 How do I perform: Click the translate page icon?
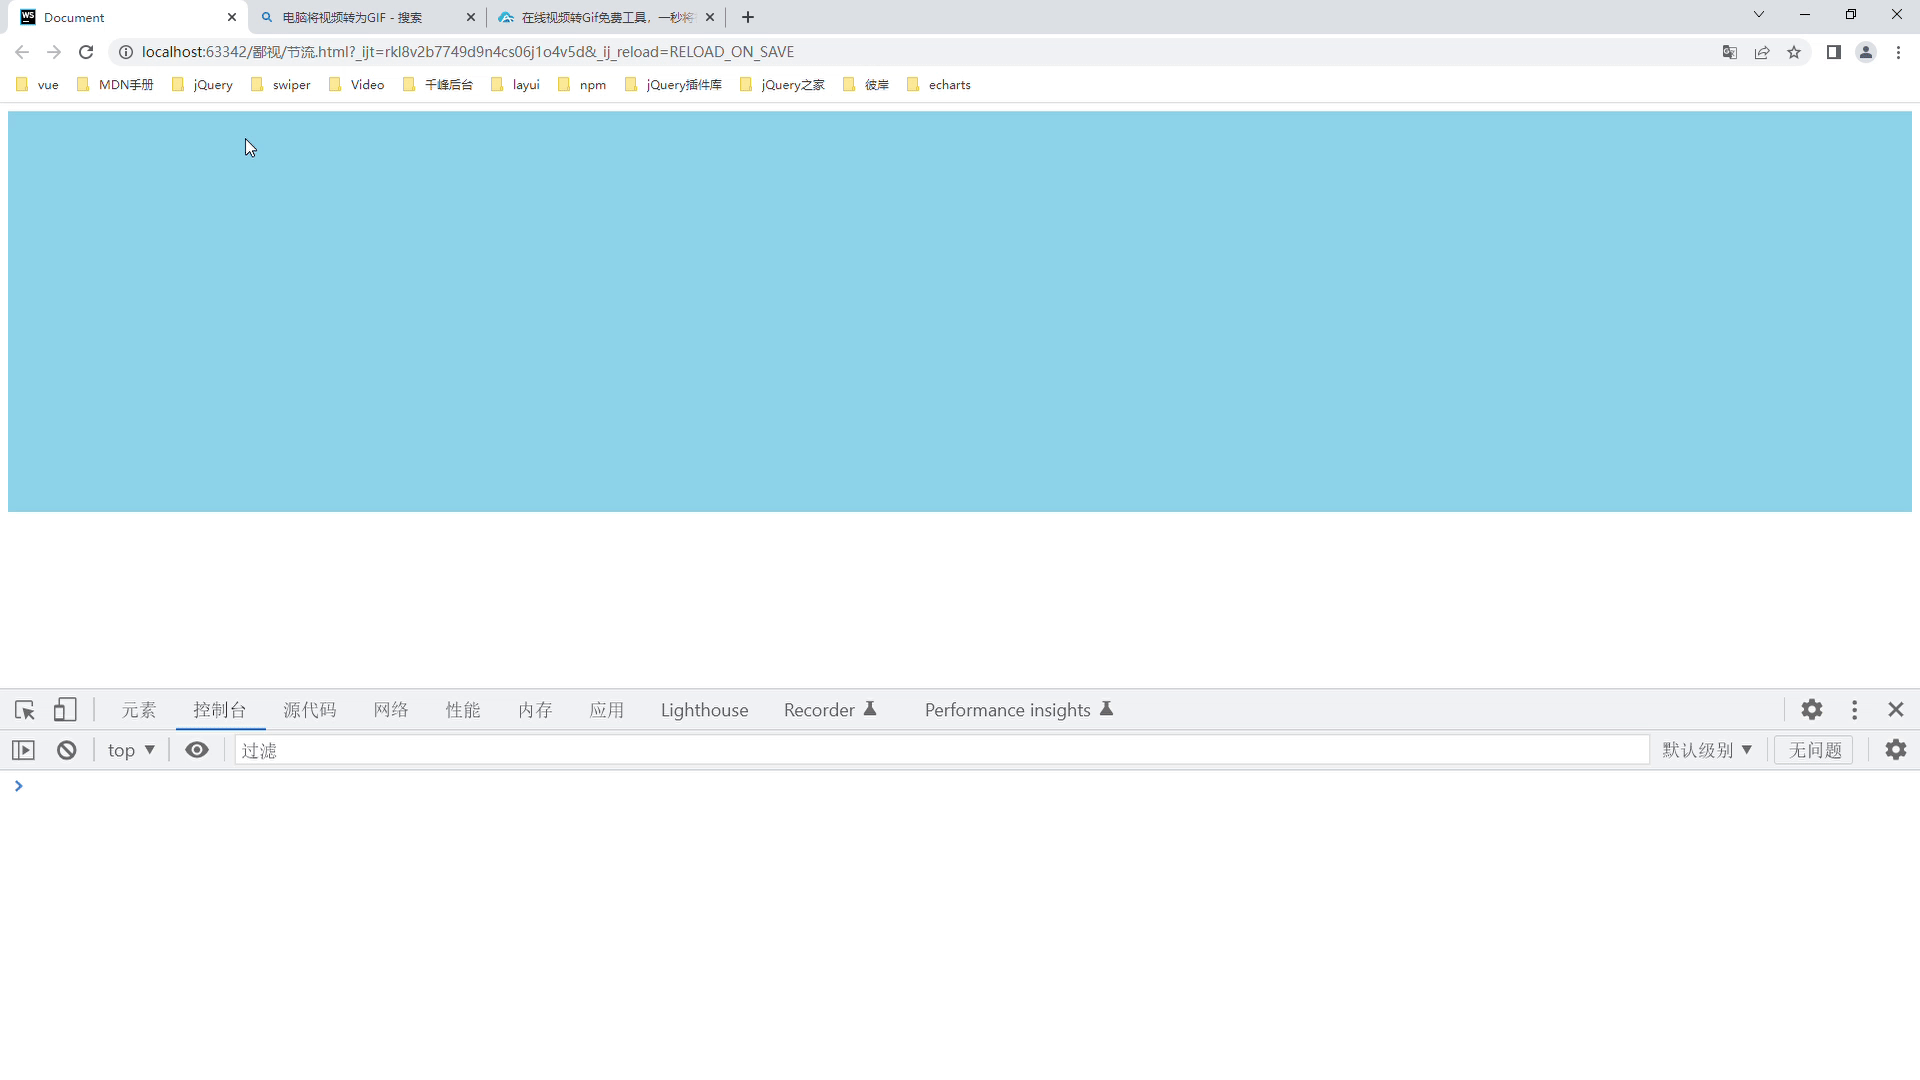[x=1729, y=52]
